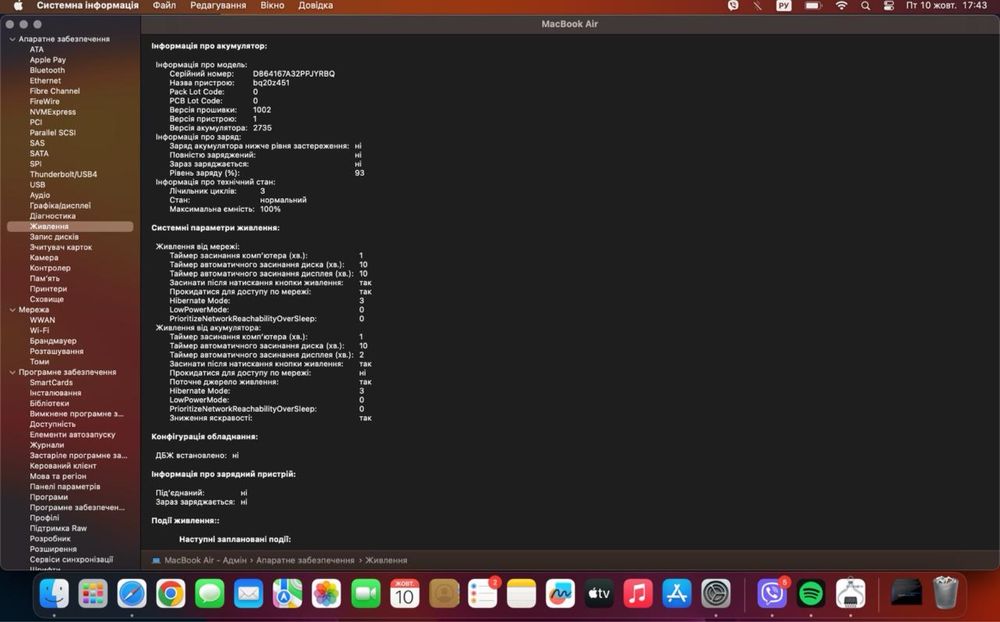Select USB in the sidebar
The height and width of the screenshot is (622, 1000).
click(x=37, y=185)
